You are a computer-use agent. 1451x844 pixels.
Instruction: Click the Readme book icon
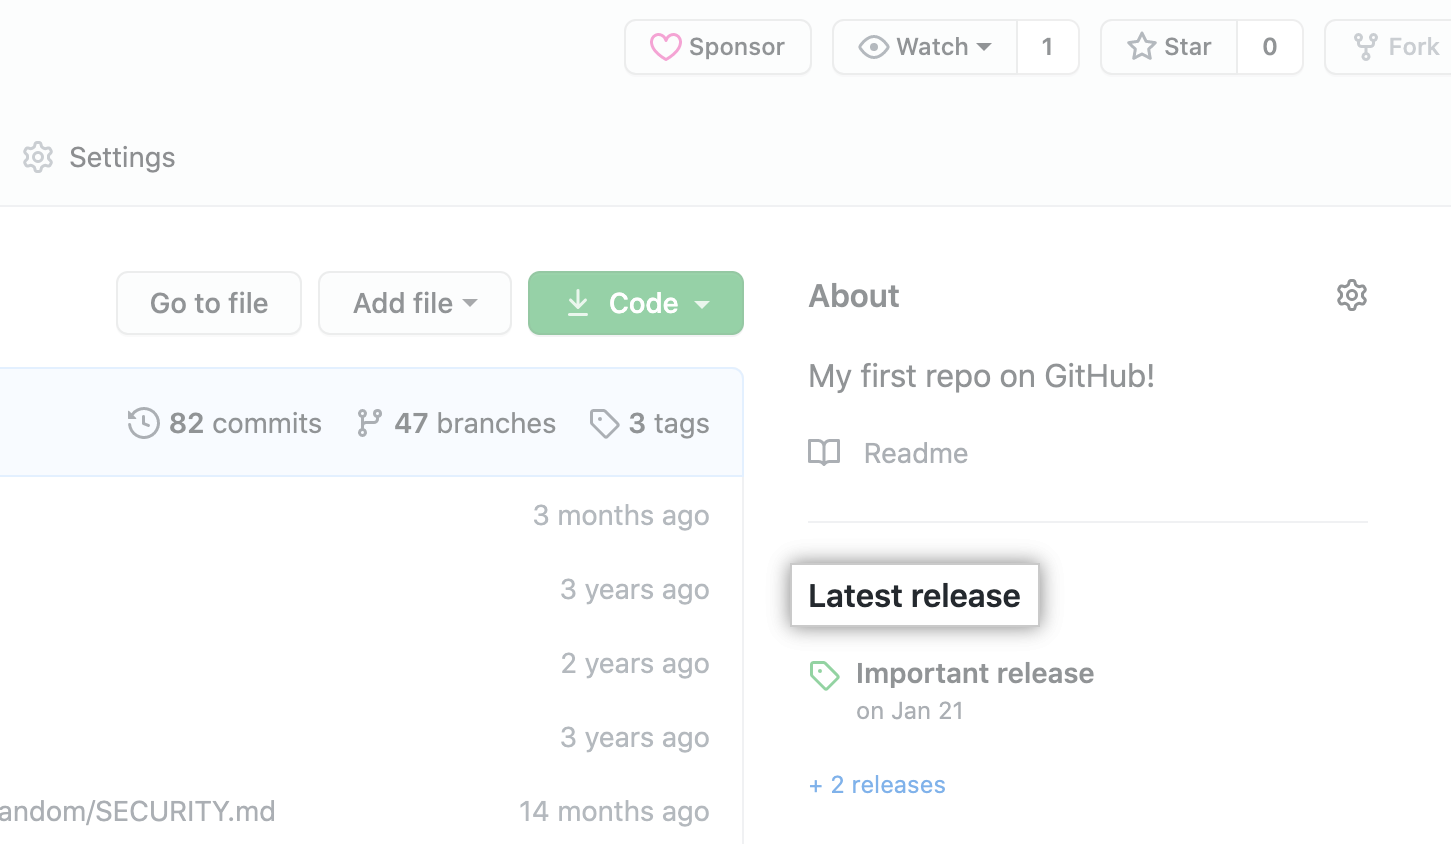click(824, 453)
